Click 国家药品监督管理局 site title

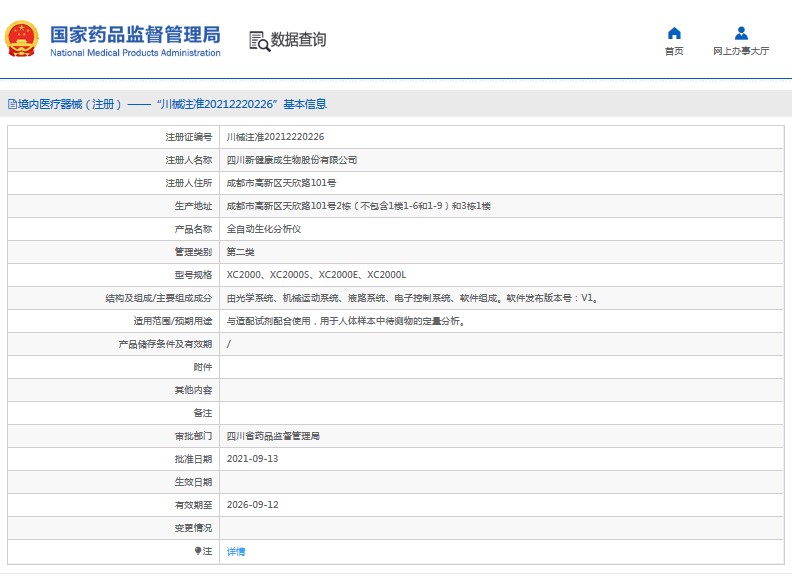point(134,34)
